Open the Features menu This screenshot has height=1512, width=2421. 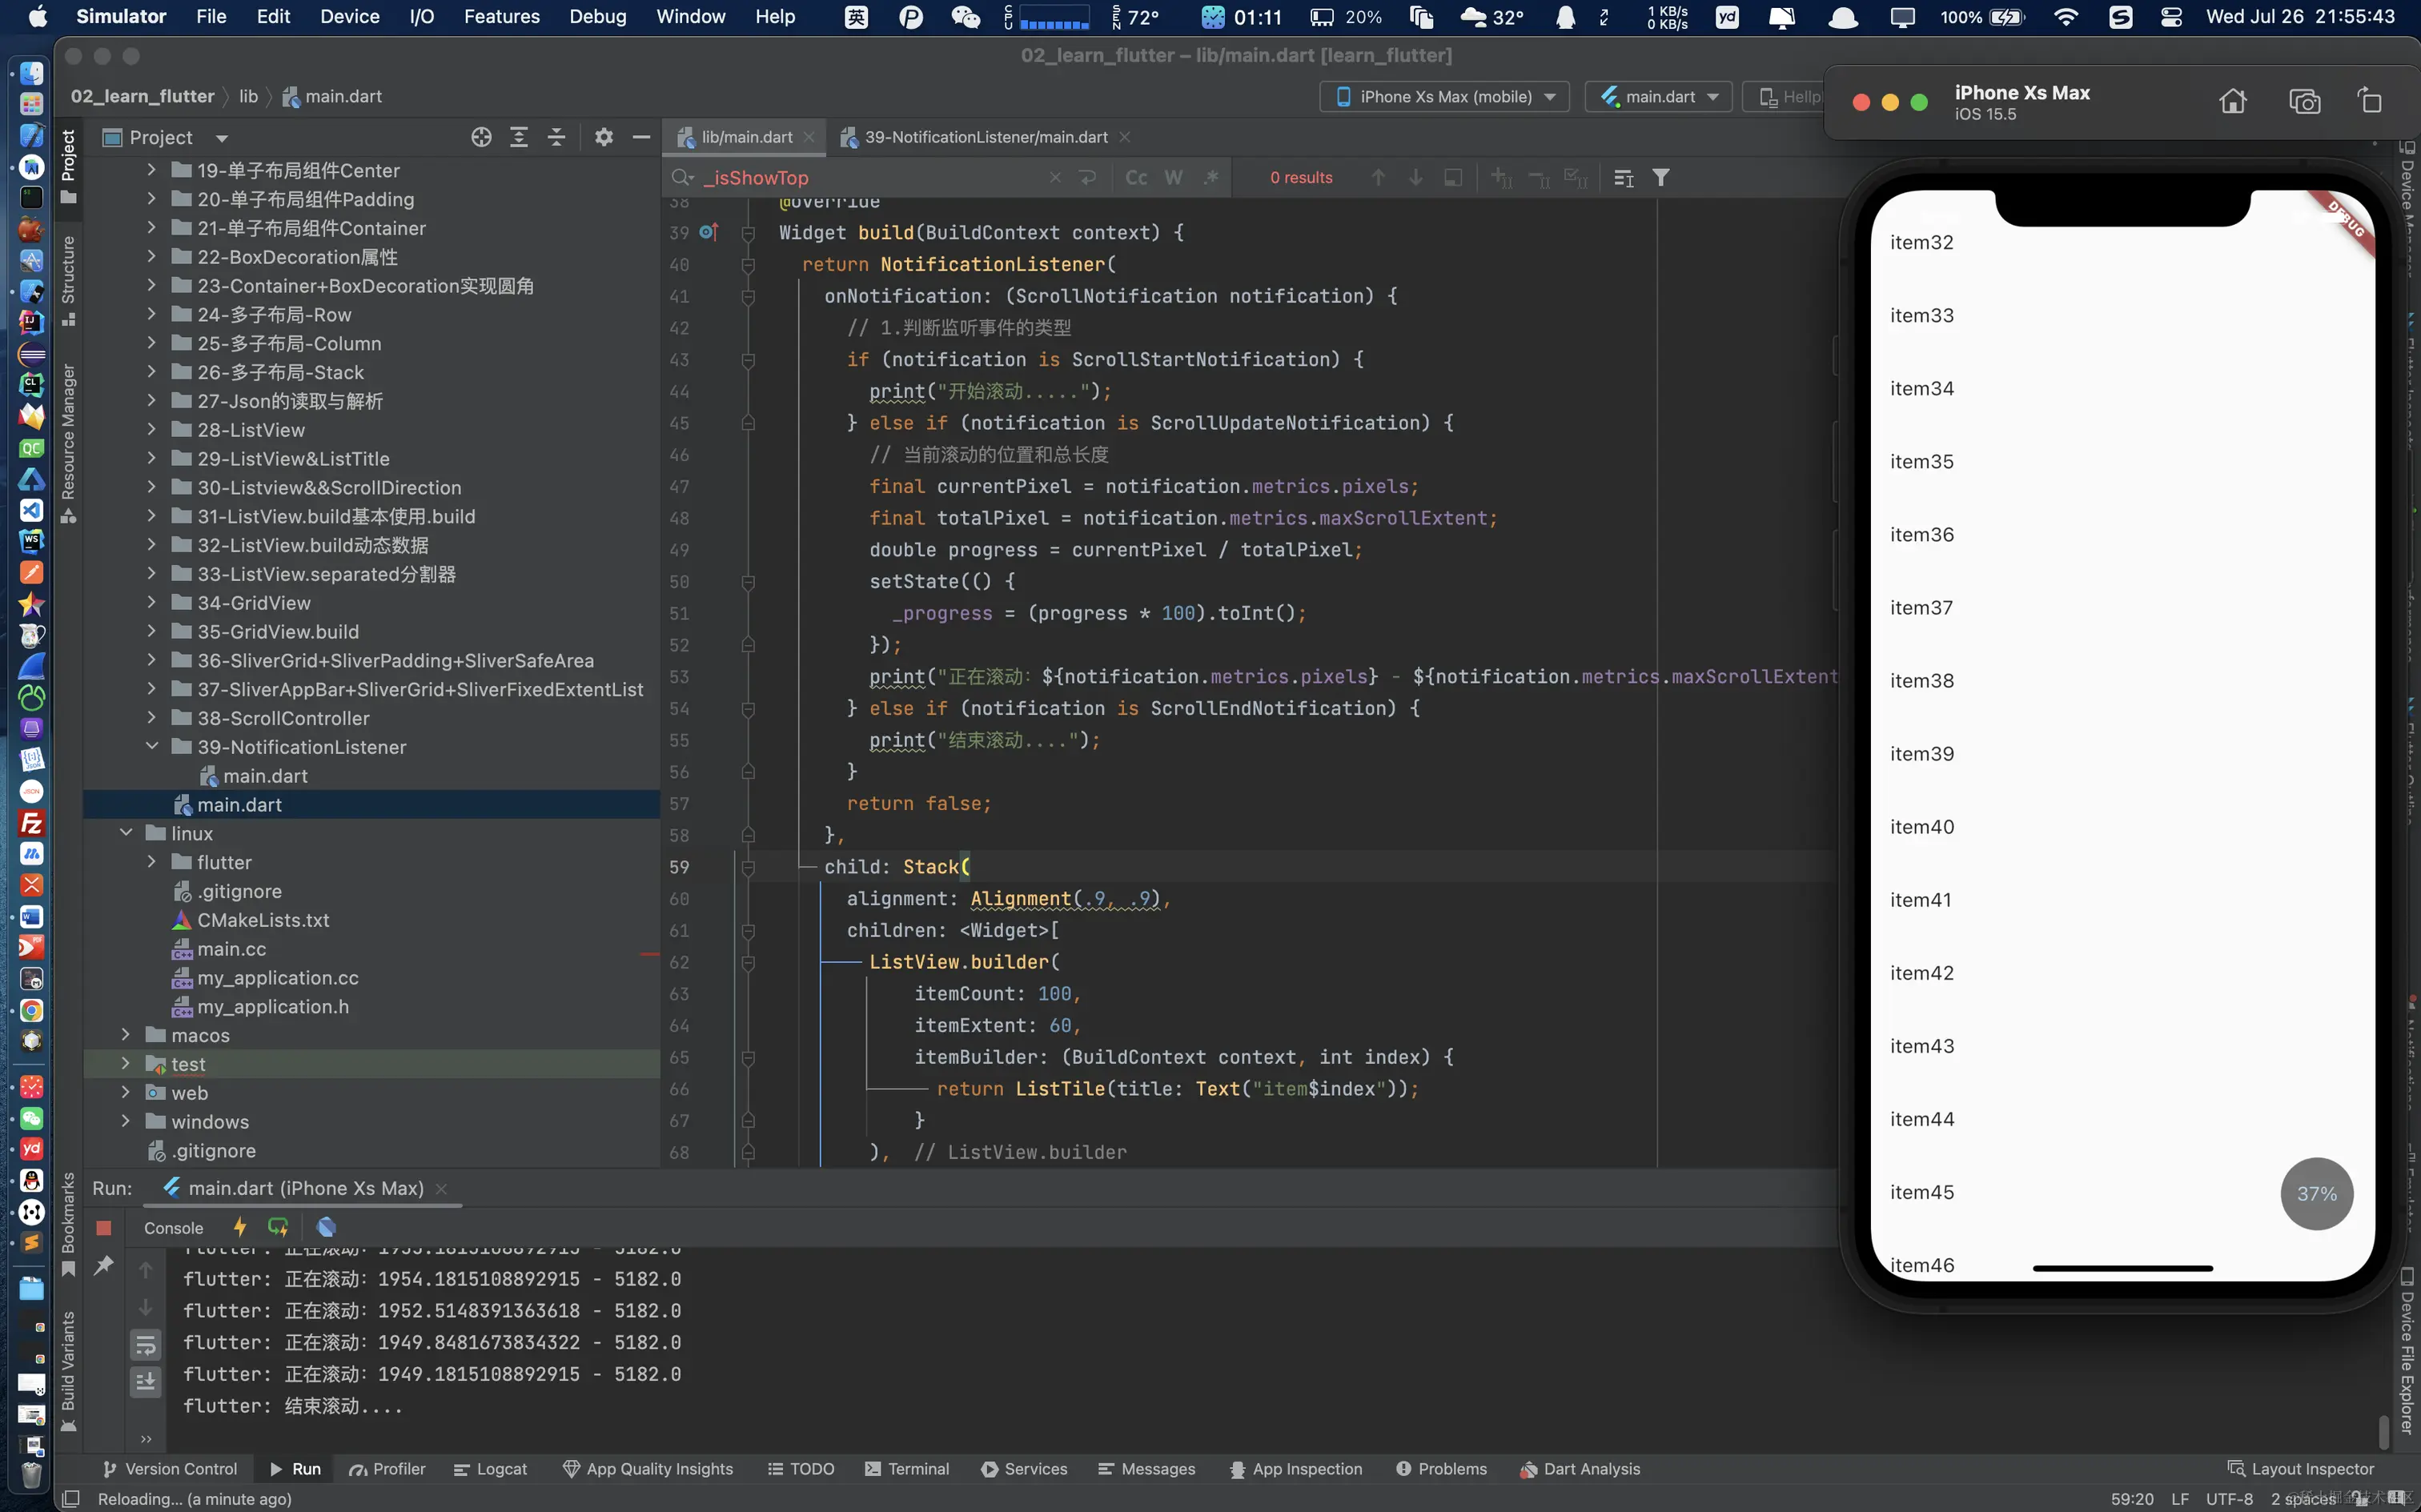[501, 17]
